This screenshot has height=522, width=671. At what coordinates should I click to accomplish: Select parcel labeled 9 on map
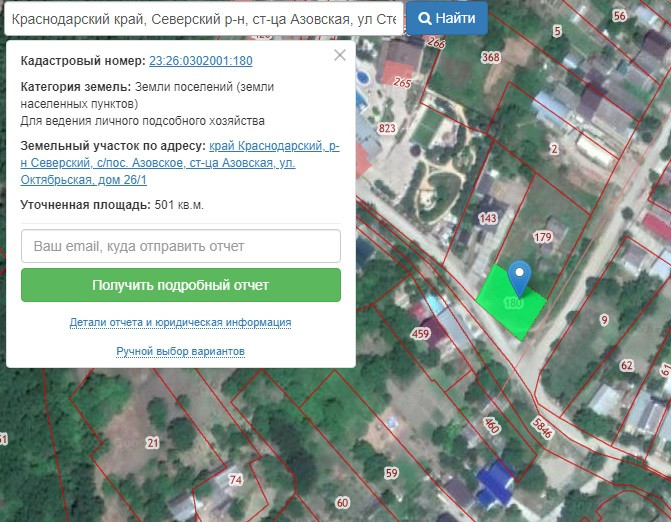[604, 320]
